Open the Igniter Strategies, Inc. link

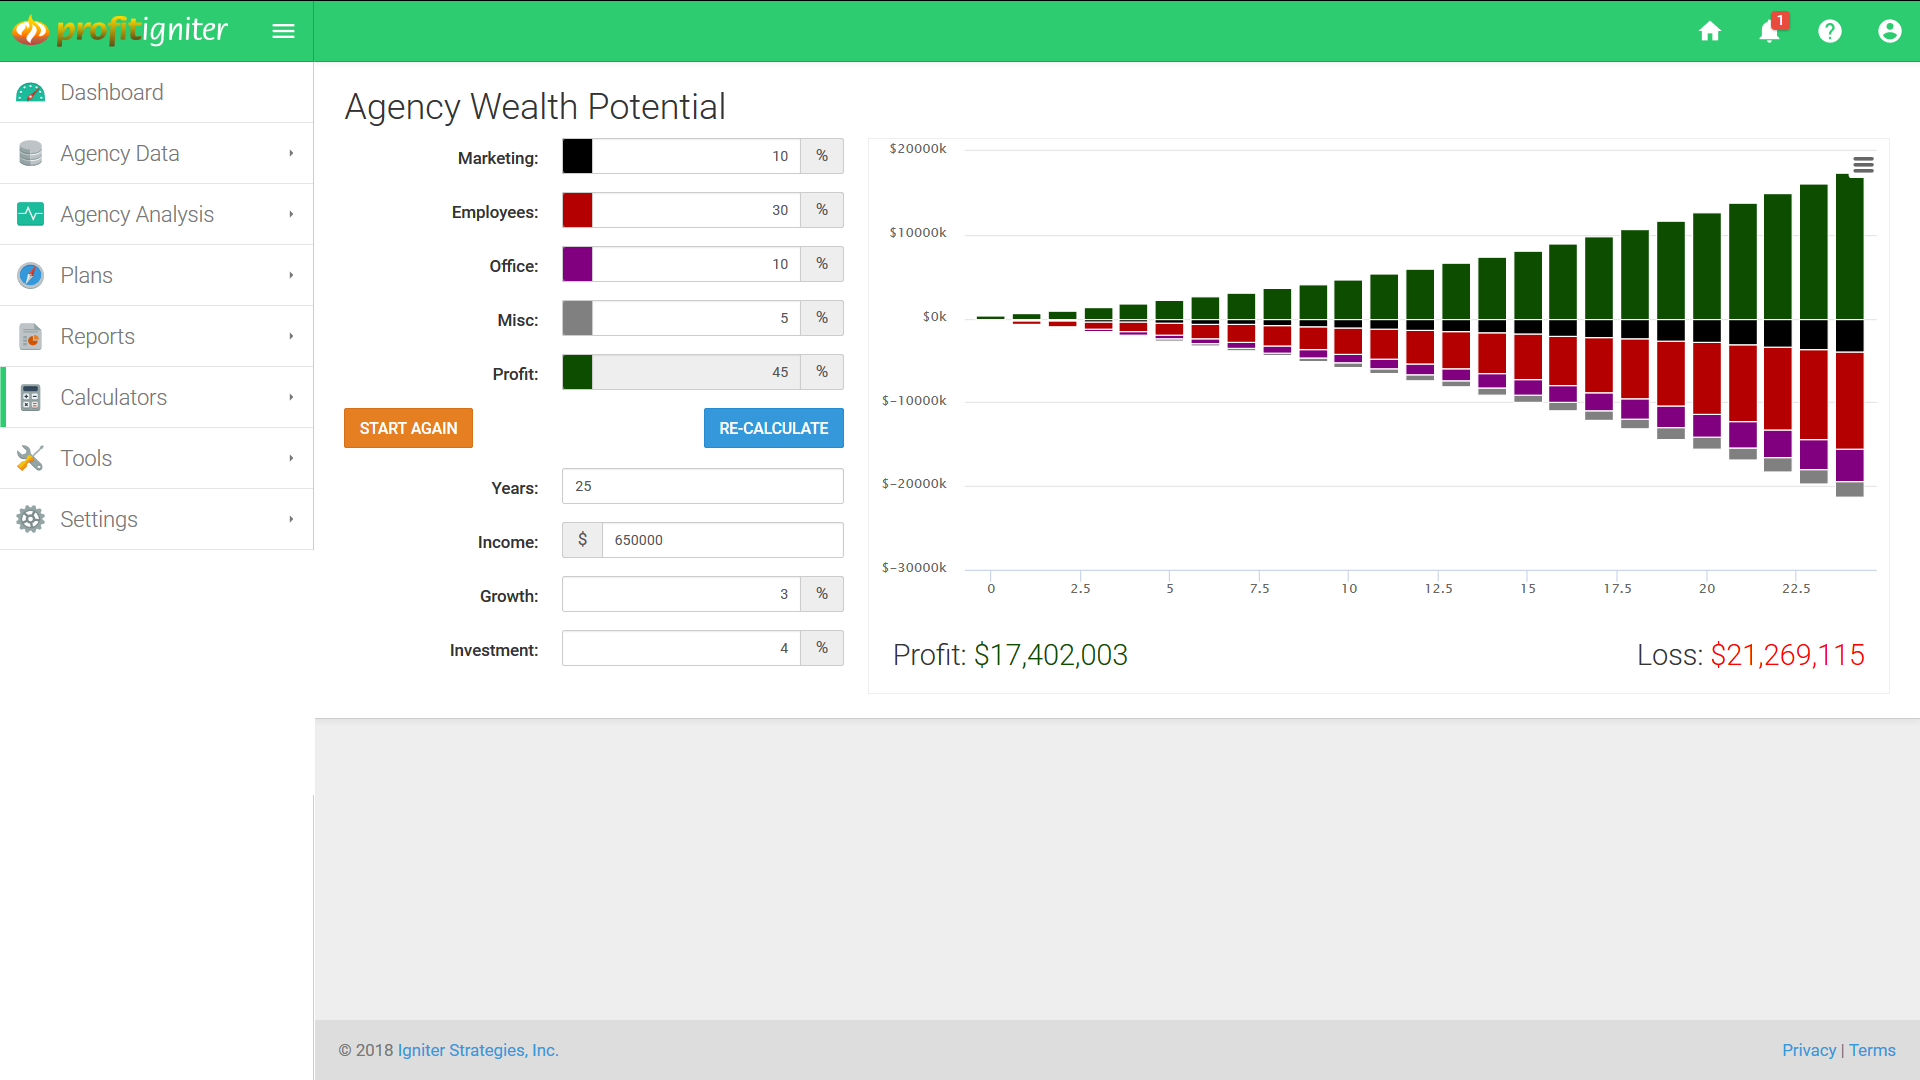click(x=478, y=1050)
